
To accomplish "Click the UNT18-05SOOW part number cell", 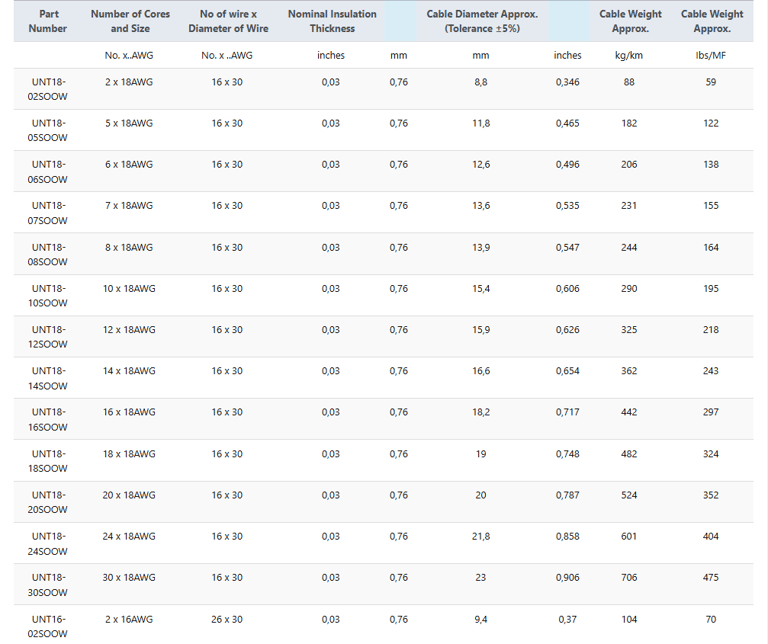I will 48,131.
